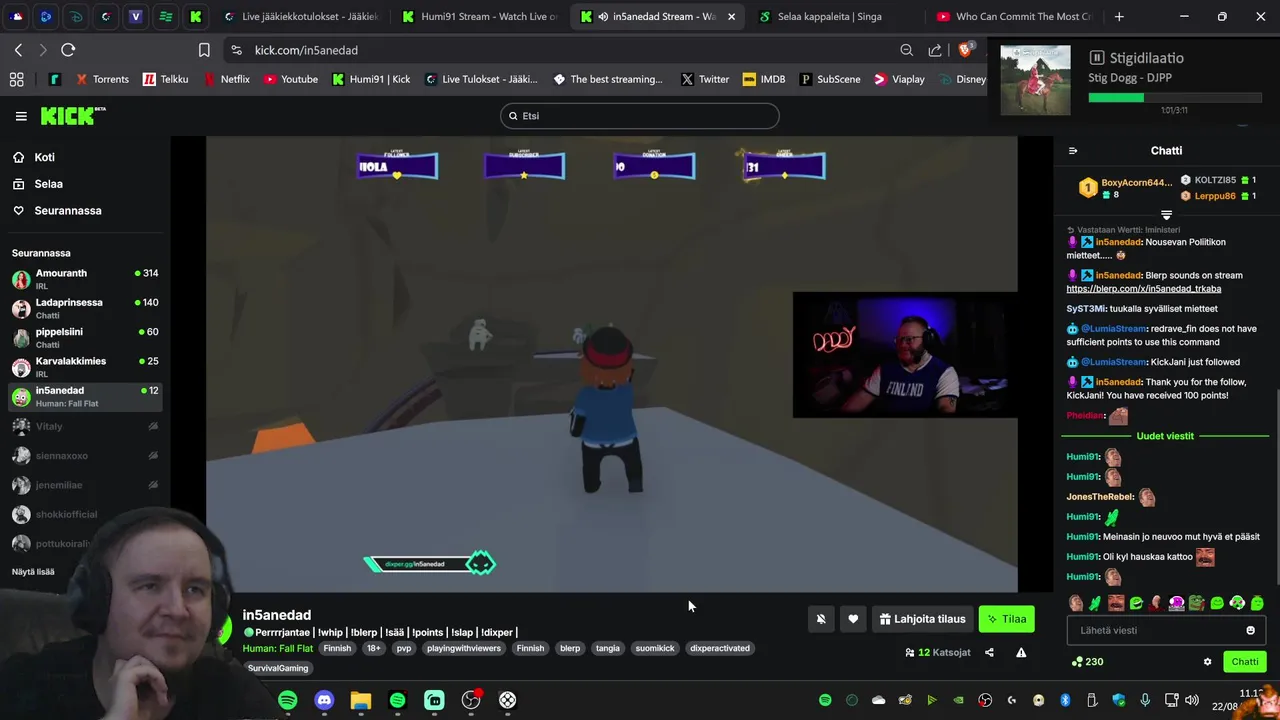Close the in5anedad Stream tab

click(731, 17)
